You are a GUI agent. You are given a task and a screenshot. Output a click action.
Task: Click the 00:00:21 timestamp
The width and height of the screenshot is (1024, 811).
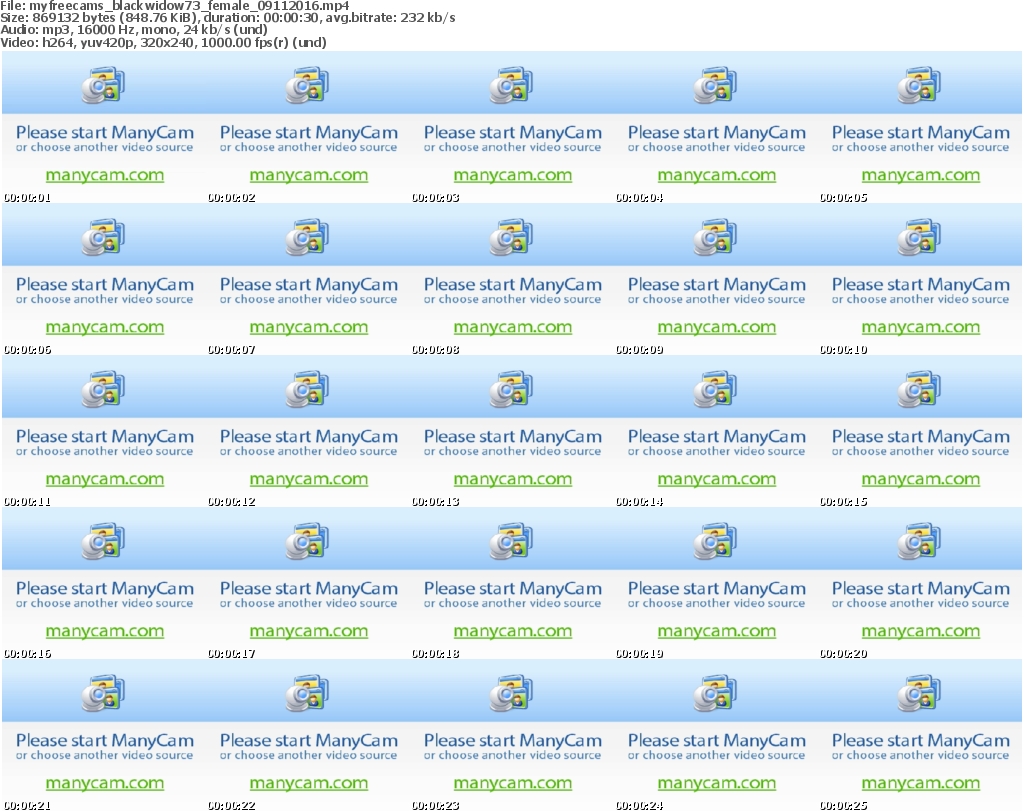pyautogui.click(x=27, y=805)
